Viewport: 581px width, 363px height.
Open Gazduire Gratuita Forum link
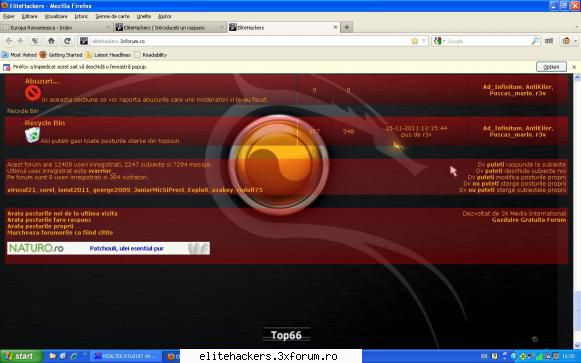coord(529,220)
